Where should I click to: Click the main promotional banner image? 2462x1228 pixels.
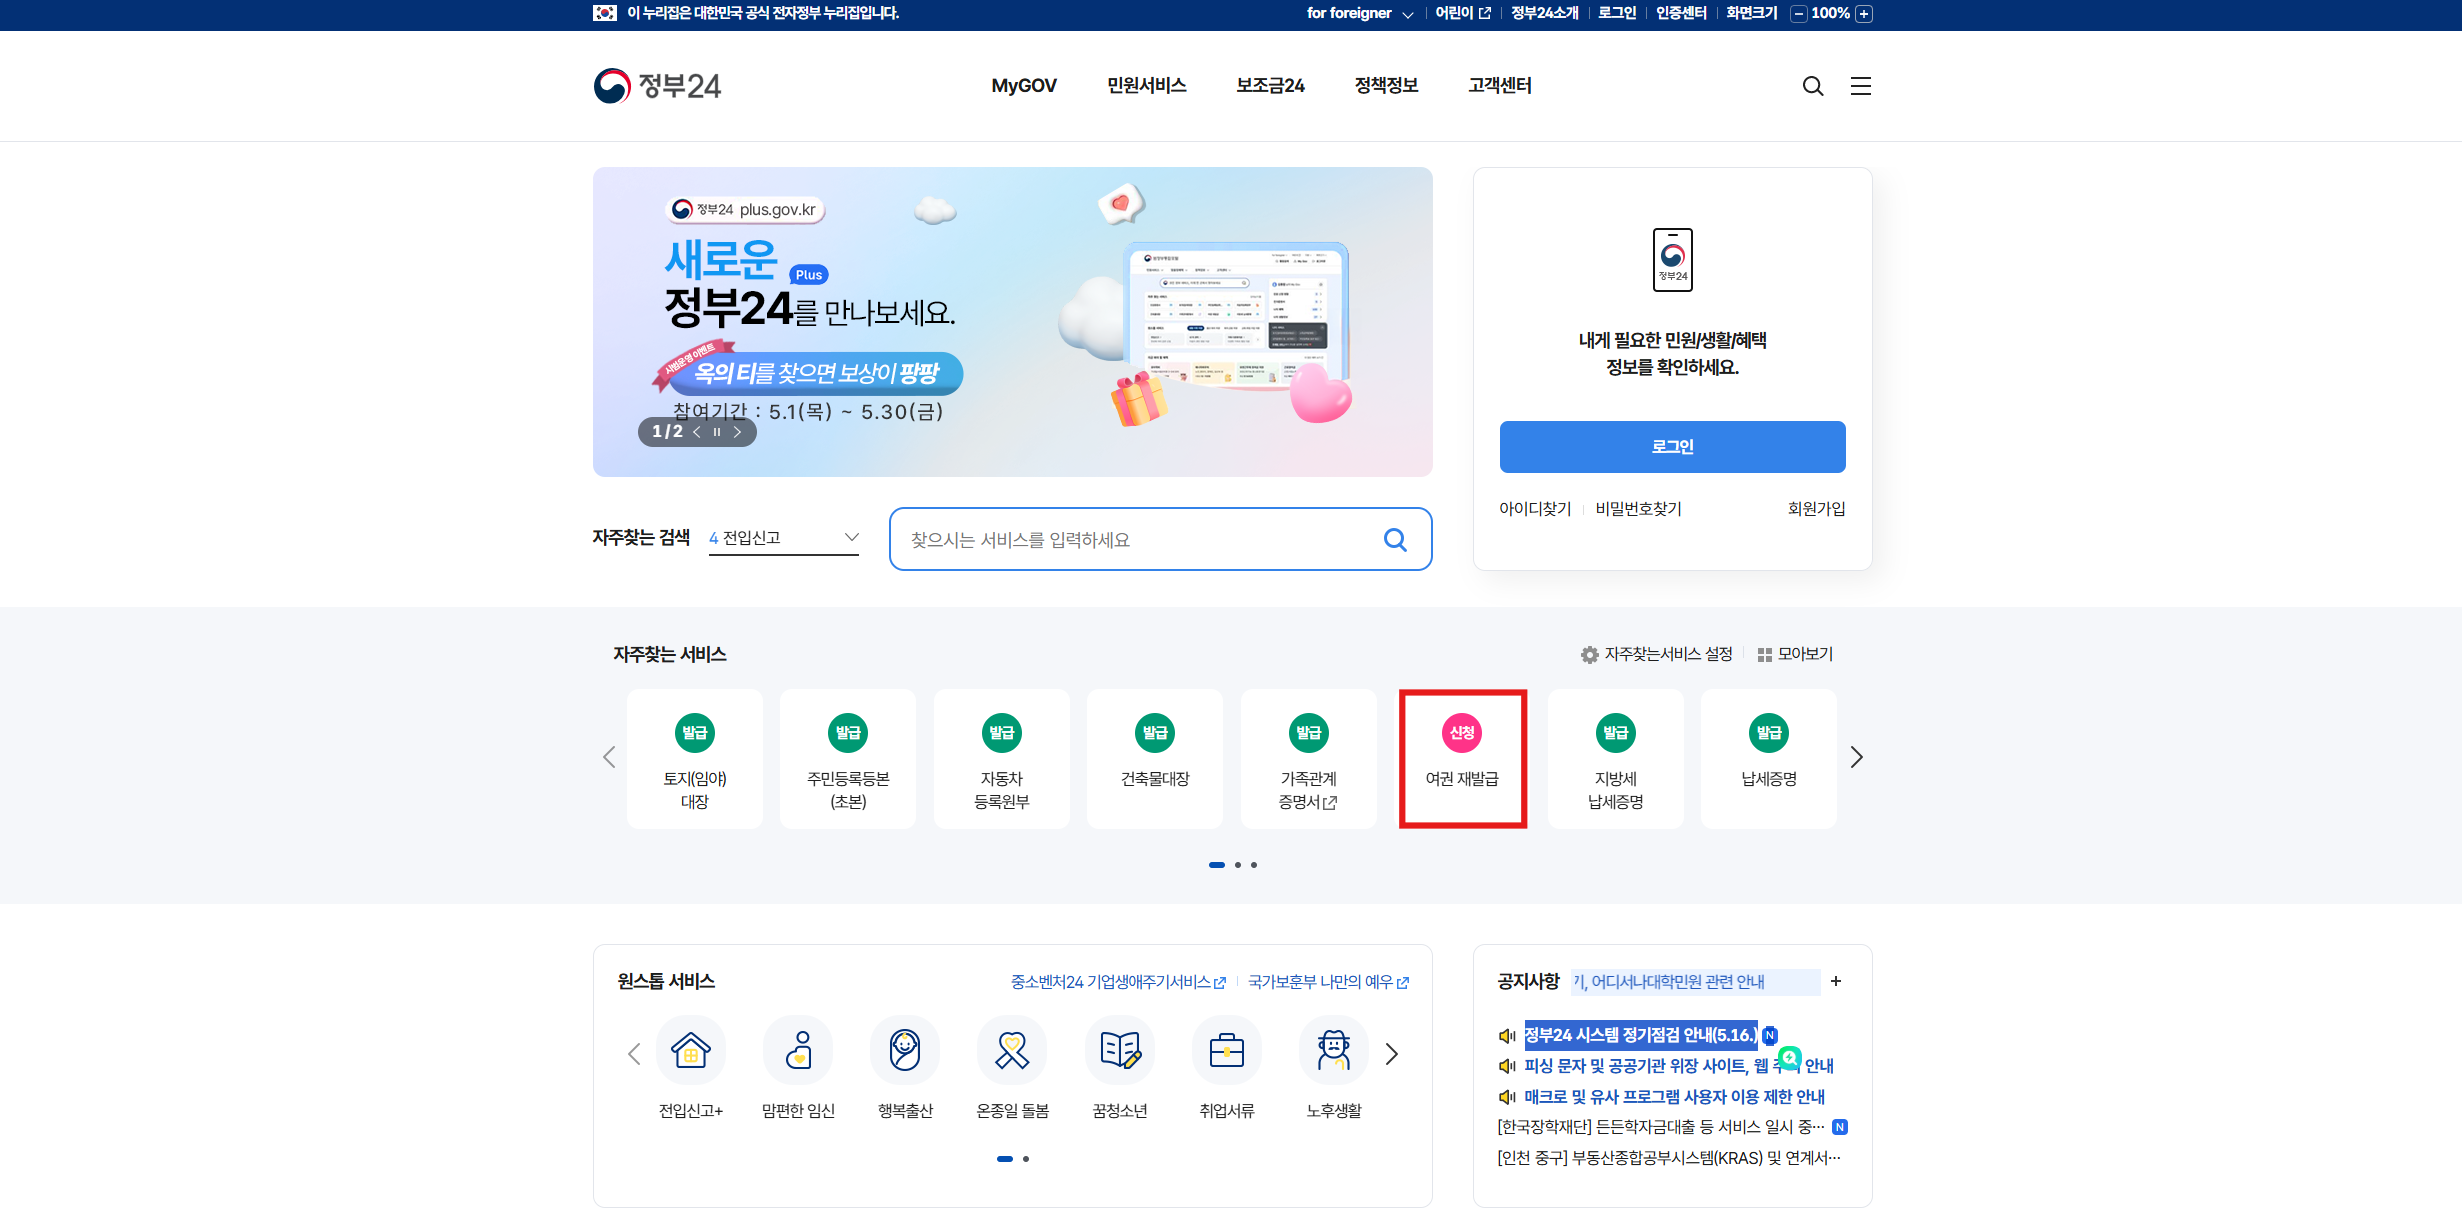click(1012, 322)
